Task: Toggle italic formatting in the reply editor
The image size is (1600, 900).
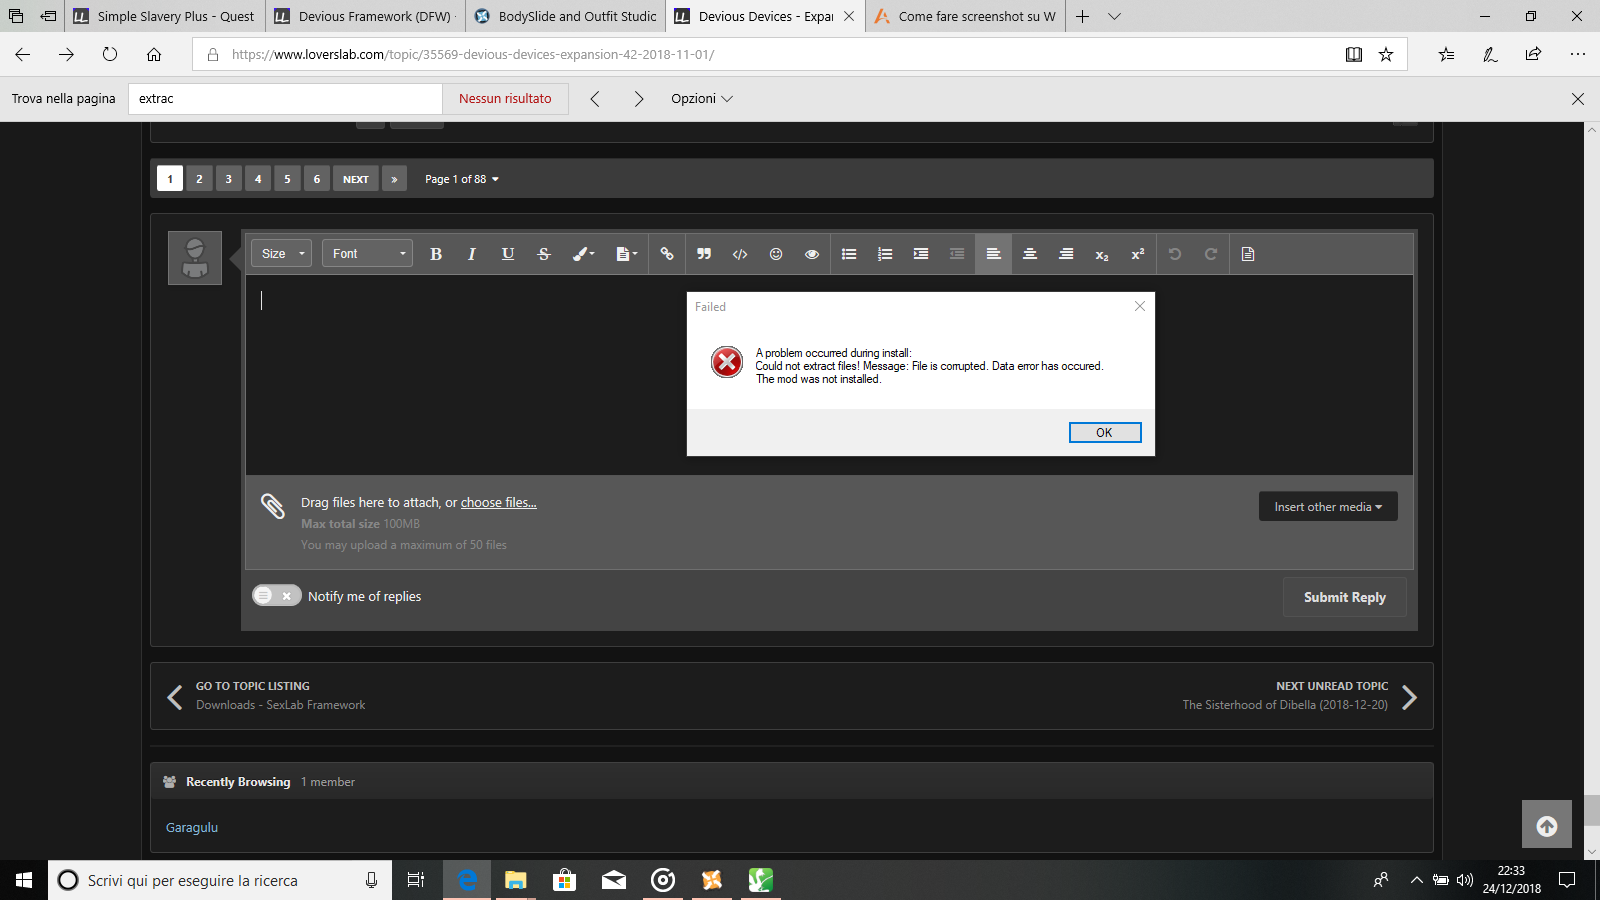Action: 472,254
